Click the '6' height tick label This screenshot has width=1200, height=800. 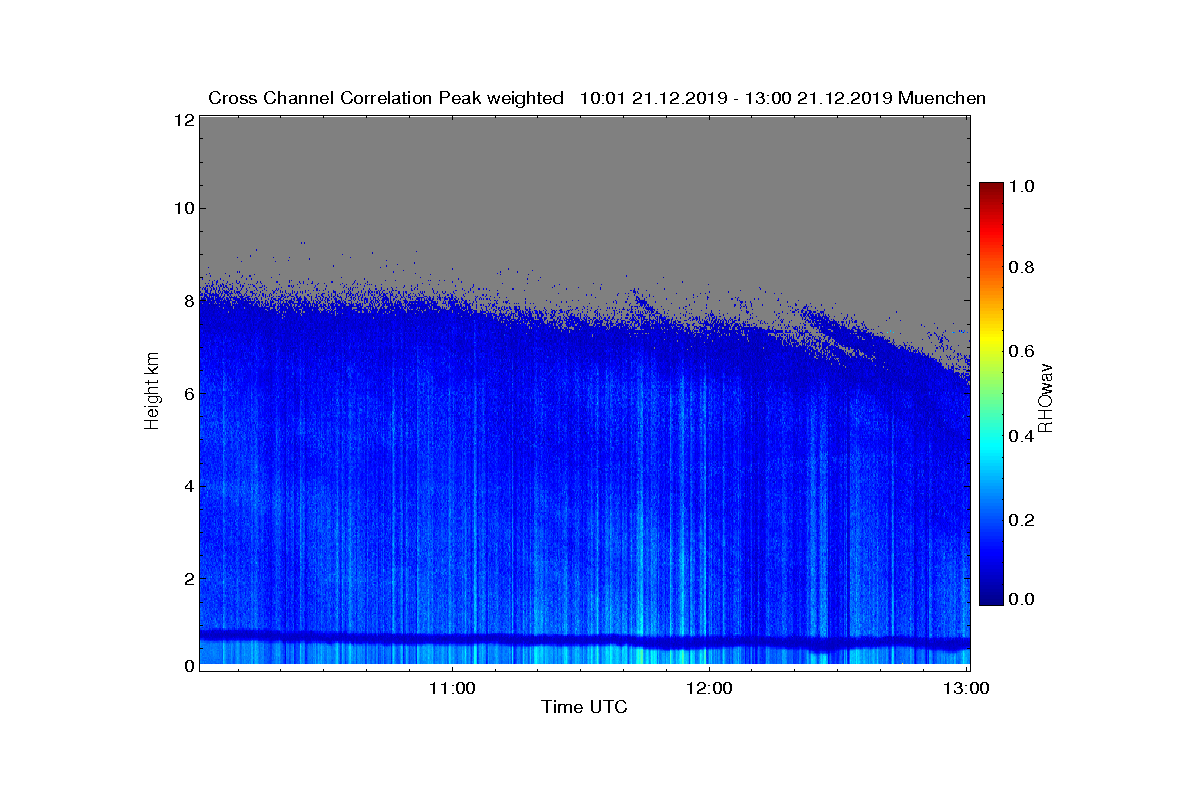[187, 394]
